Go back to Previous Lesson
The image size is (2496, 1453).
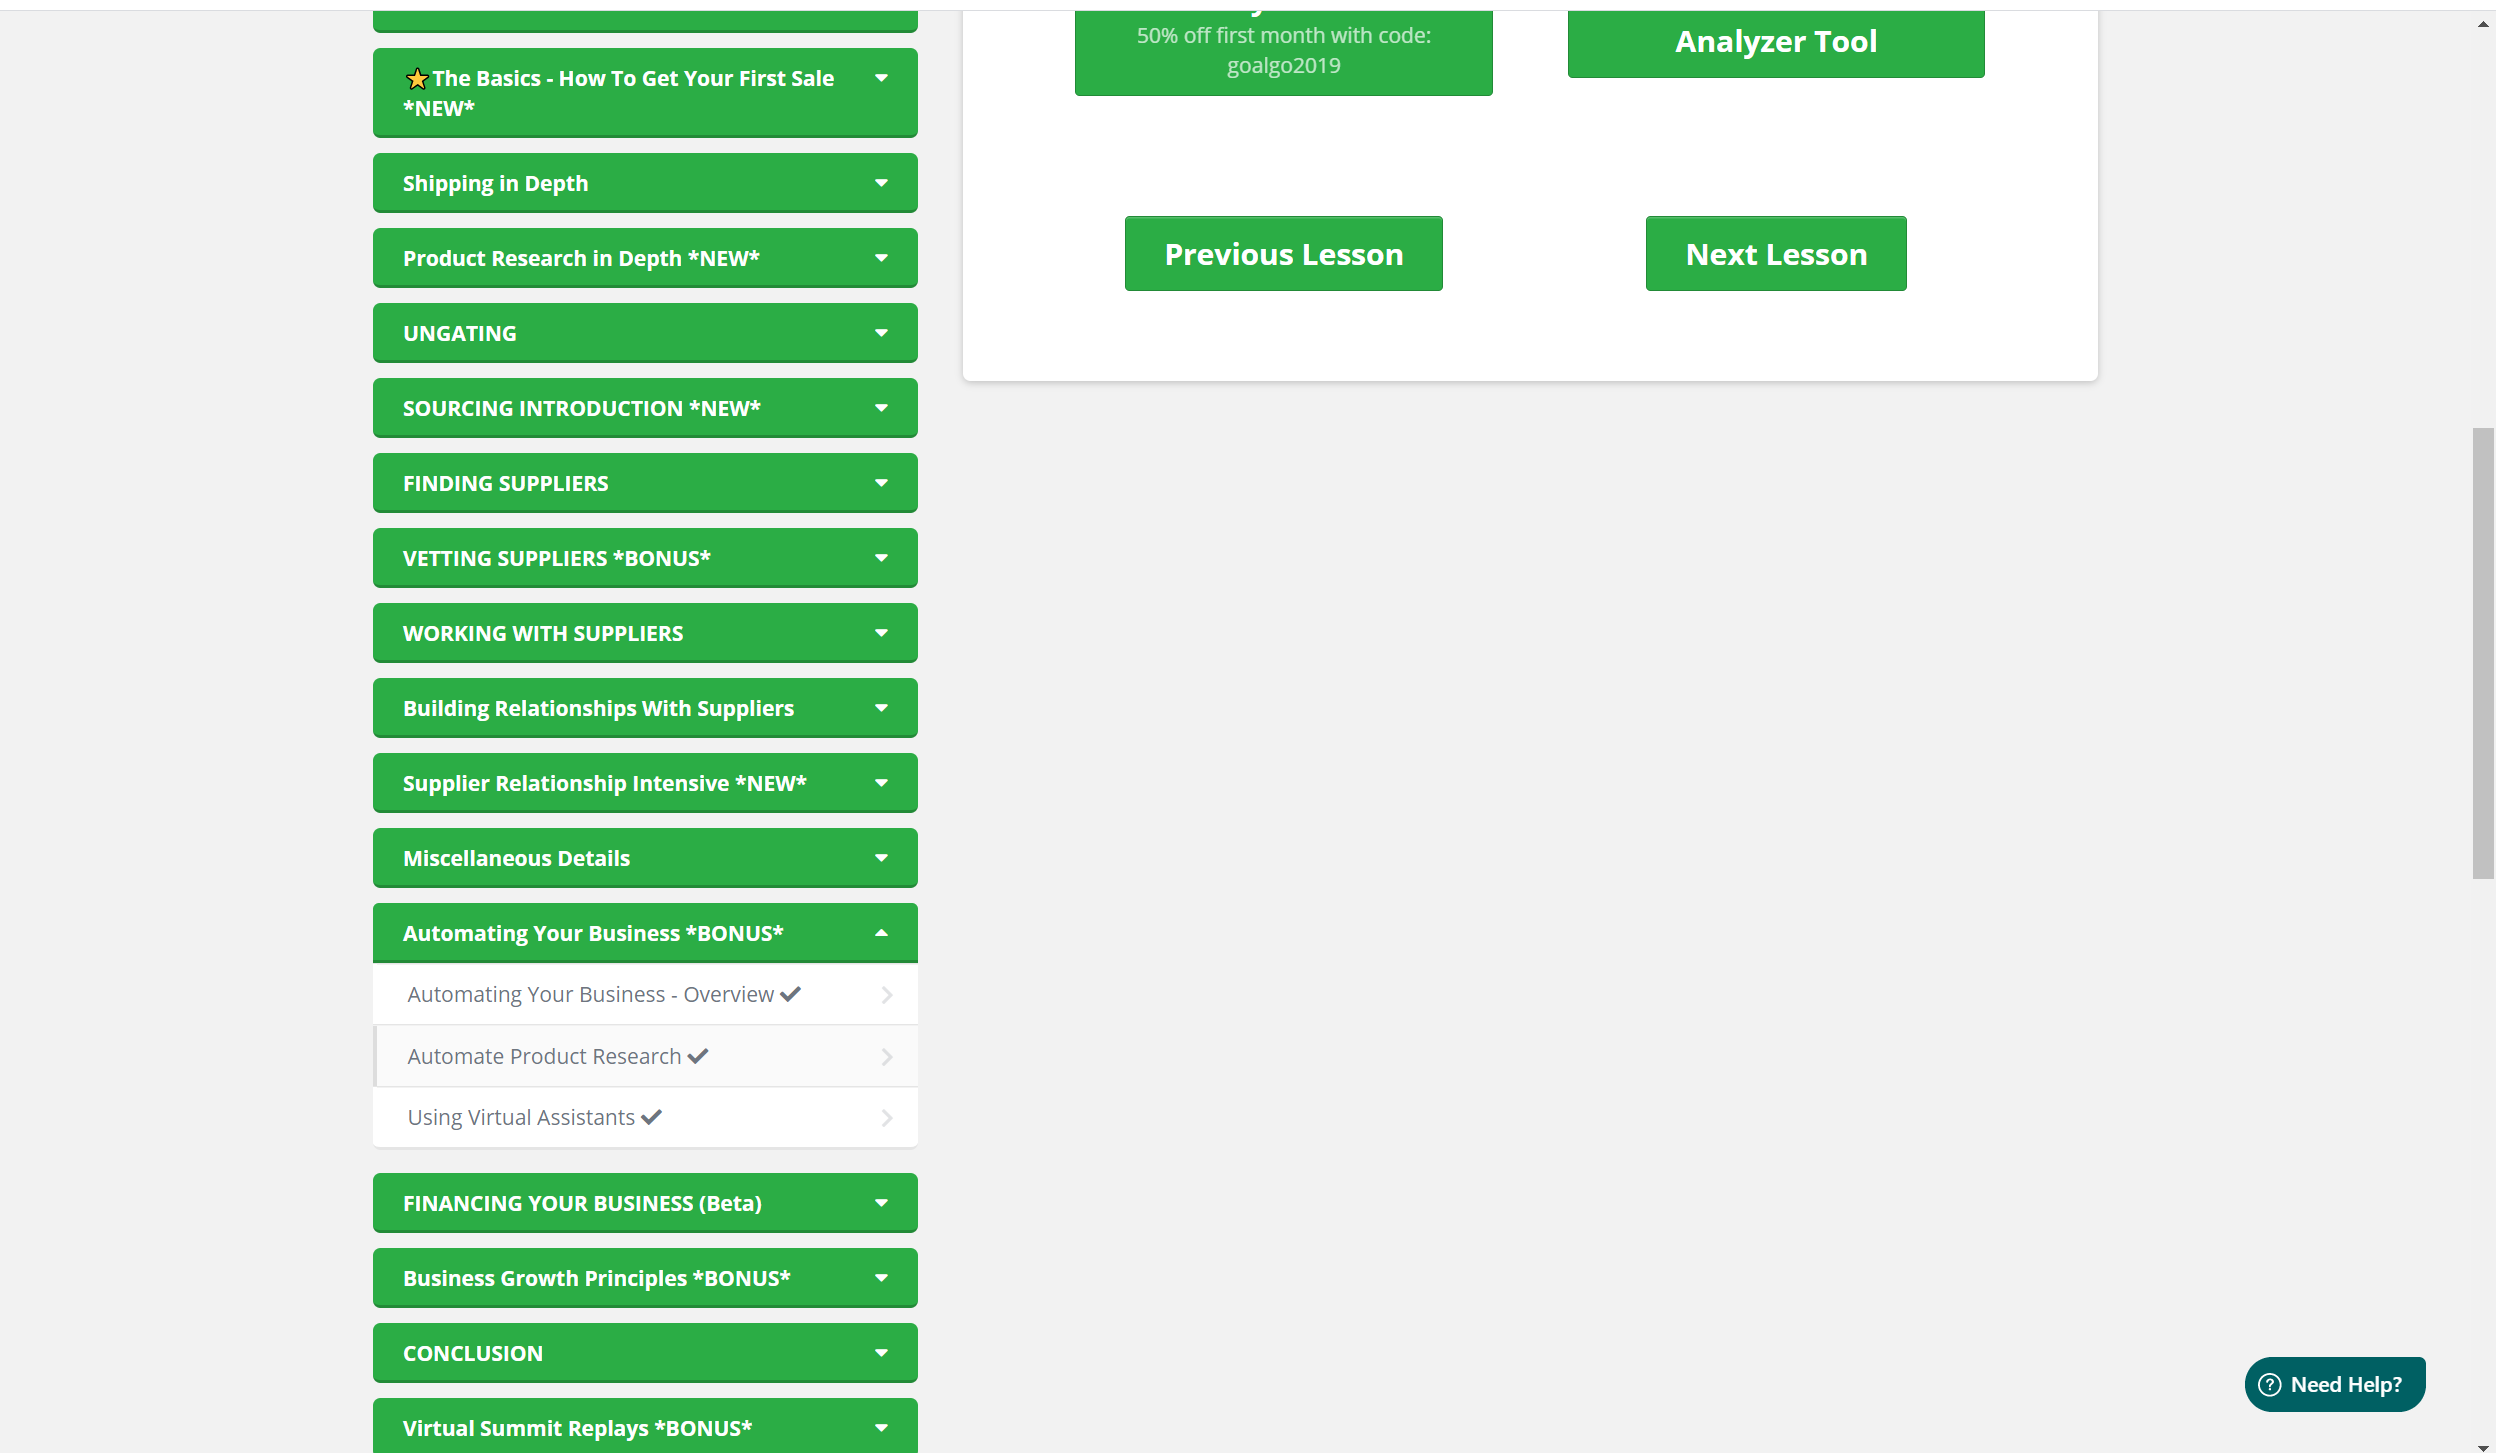(x=1283, y=254)
